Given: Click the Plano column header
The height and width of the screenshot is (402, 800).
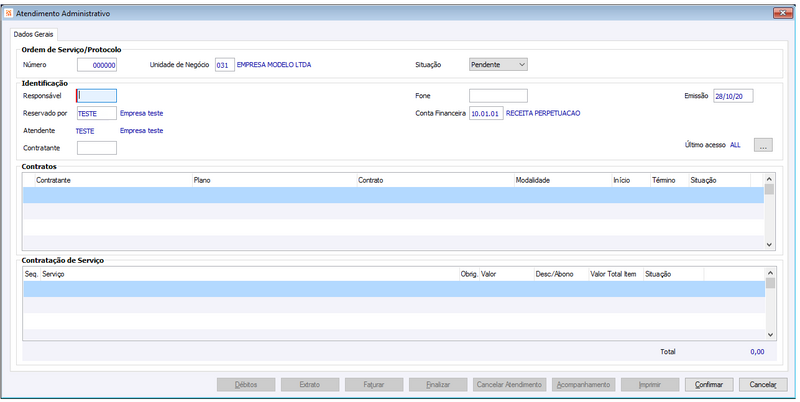Looking at the screenshot, I should (x=274, y=180).
